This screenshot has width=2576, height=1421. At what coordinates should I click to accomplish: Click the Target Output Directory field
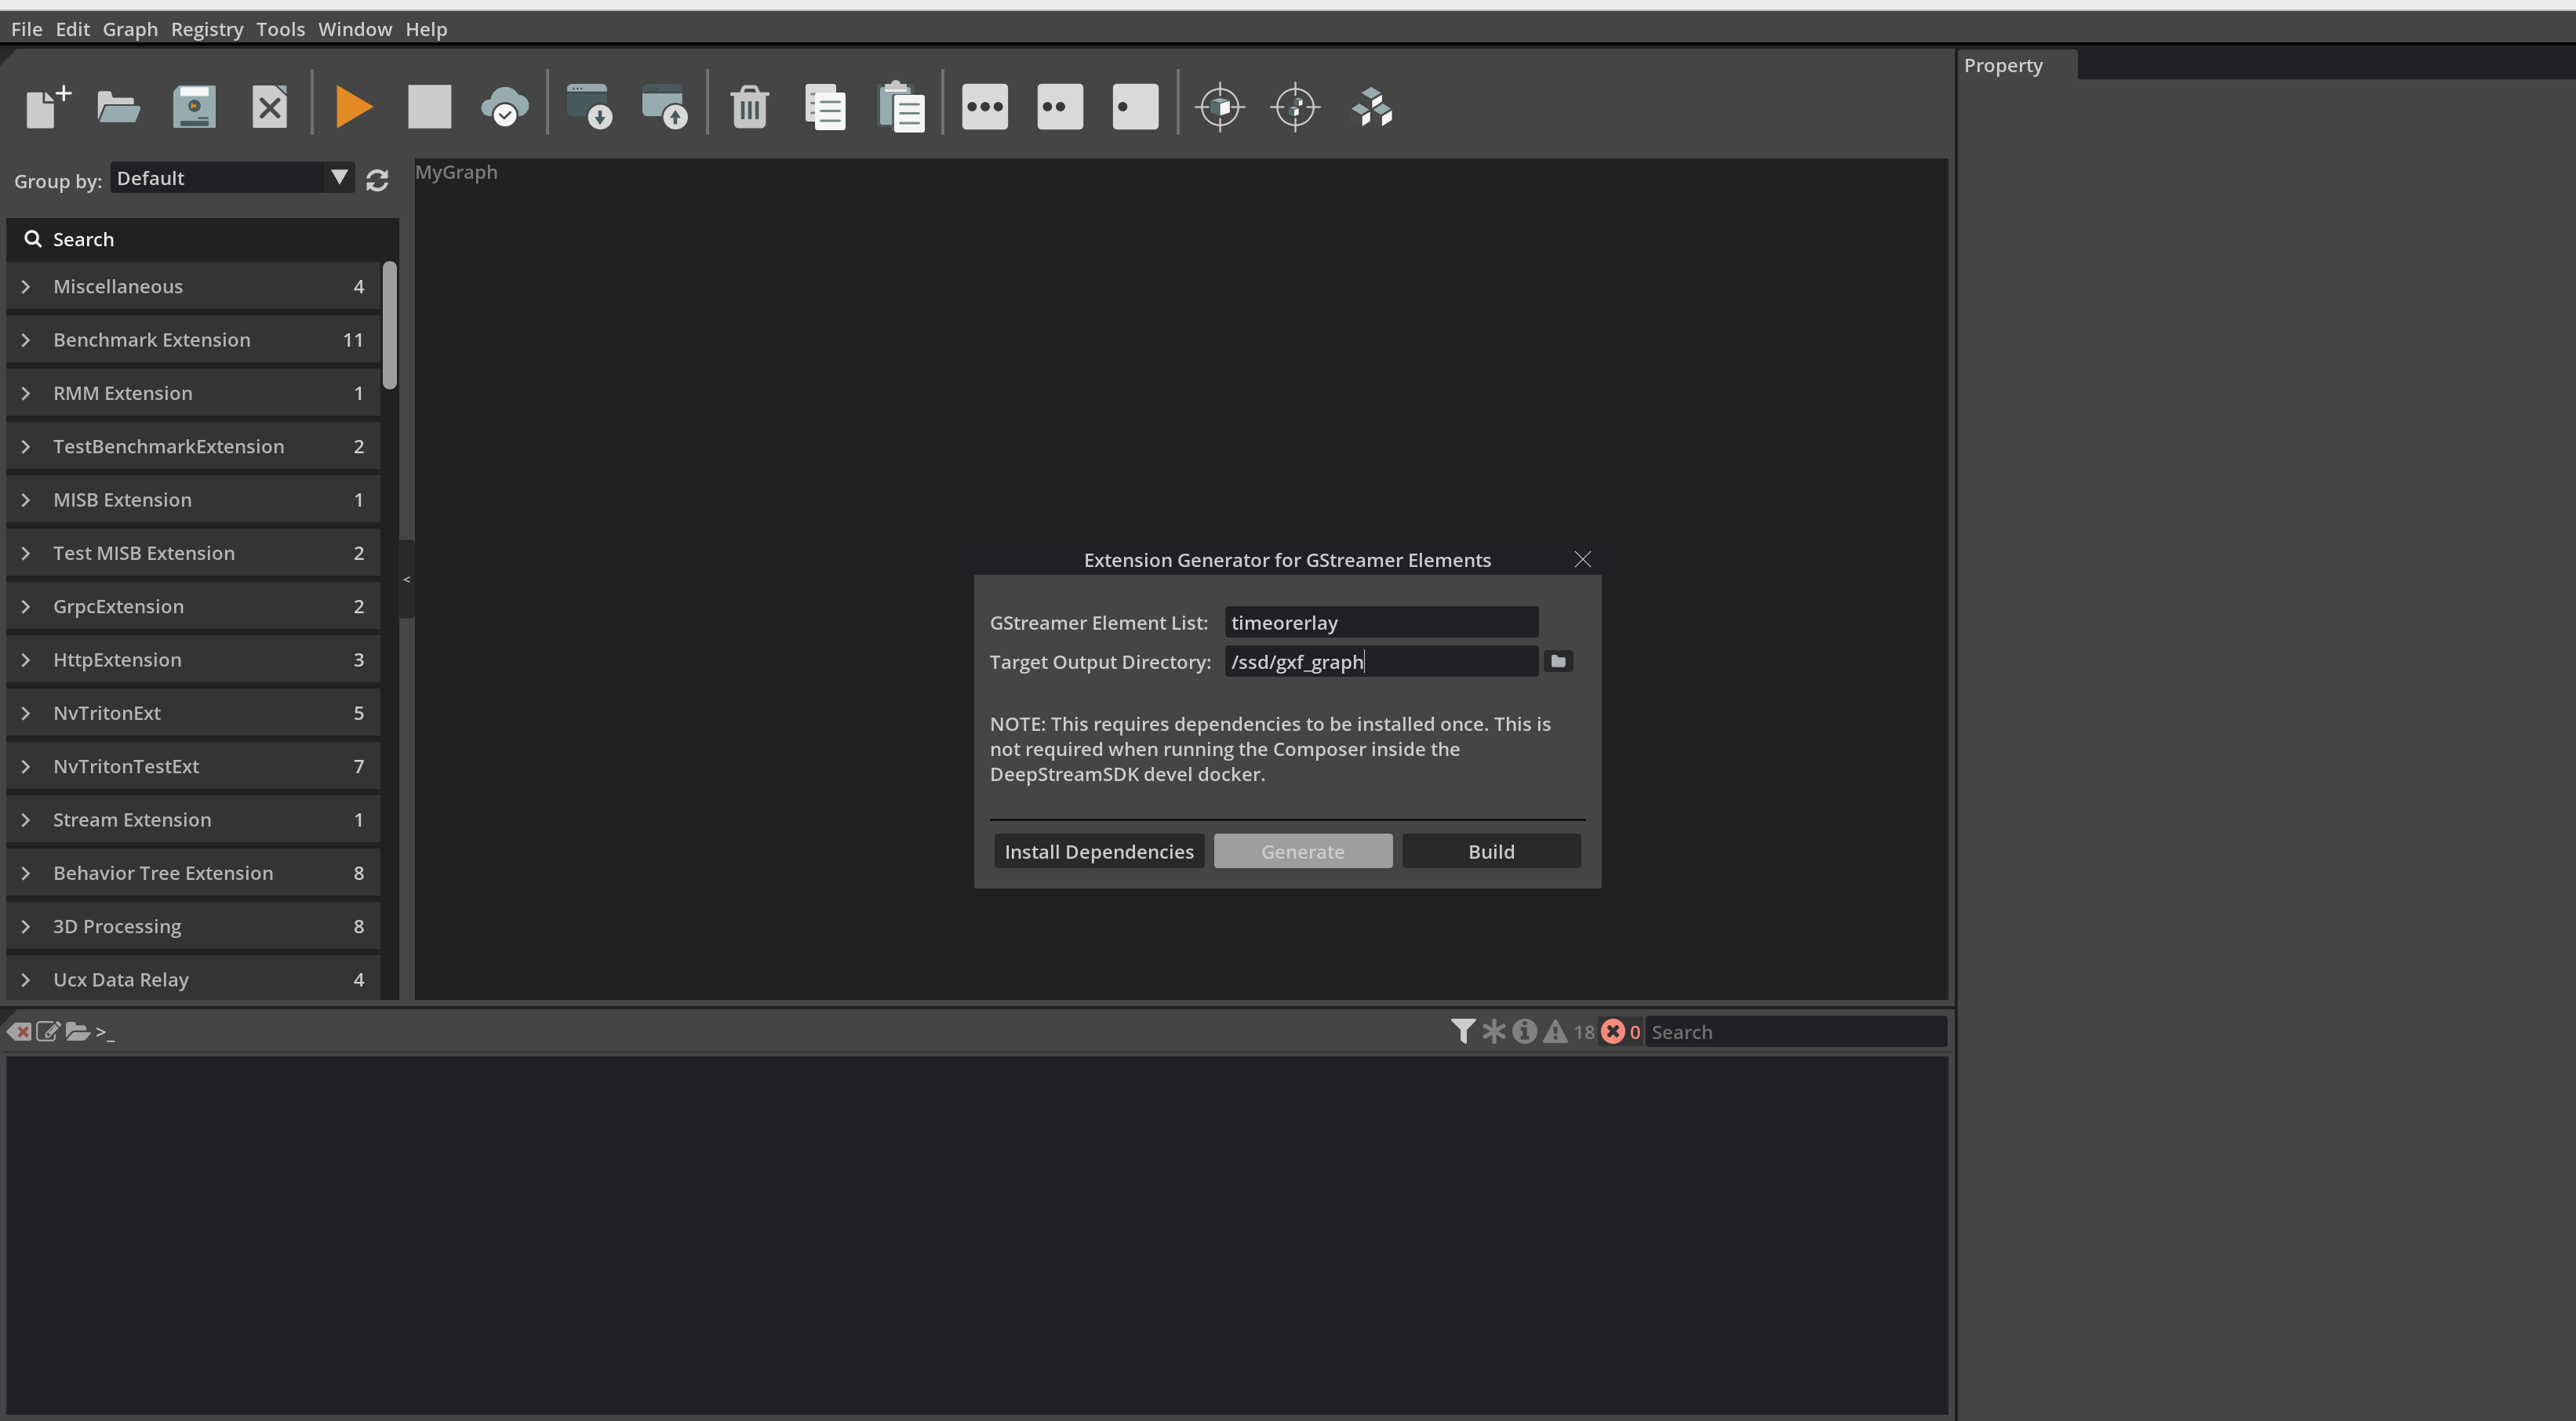click(1381, 662)
